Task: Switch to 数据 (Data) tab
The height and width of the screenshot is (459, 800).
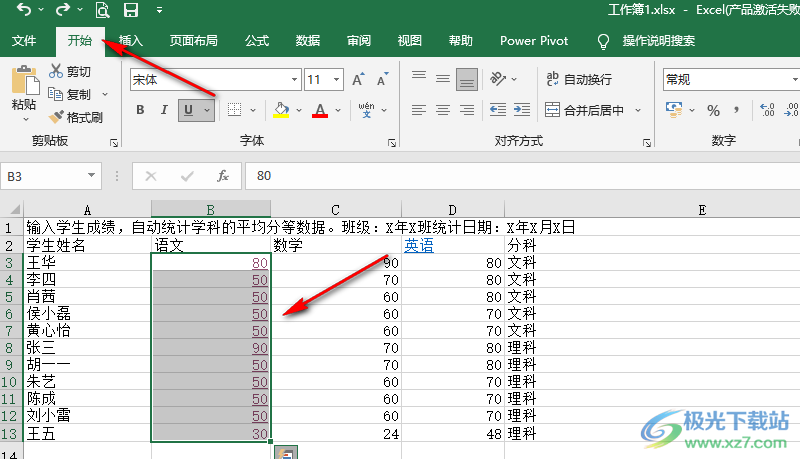Action: [x=308, y=41]
